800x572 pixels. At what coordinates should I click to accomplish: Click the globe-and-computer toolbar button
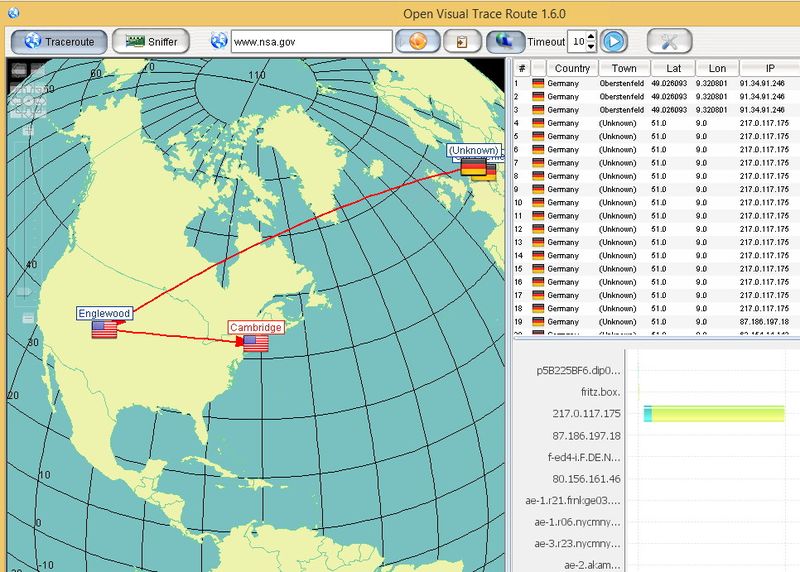point(505,41)
